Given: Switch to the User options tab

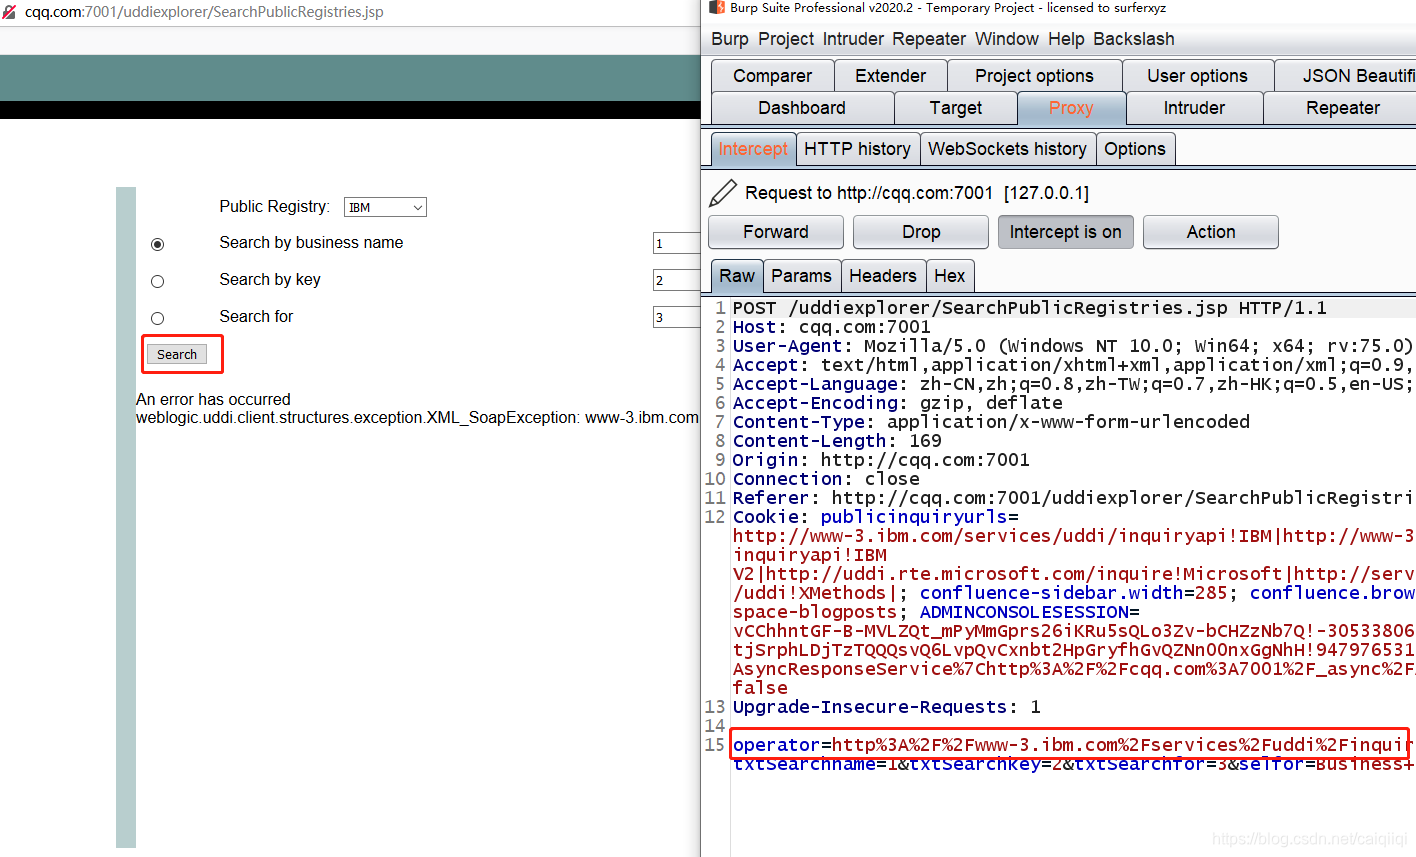Looking at the screenshot, I should pyautogui.click(x=1197, y=76).
